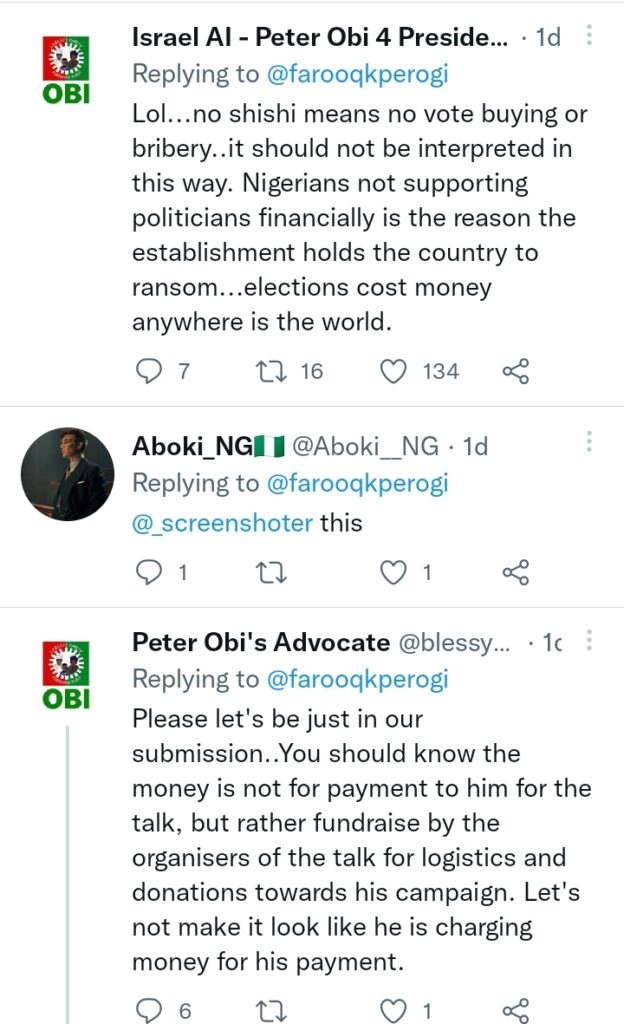624x1024 pixels.
Task: Retweet Peter Obi's Advocate tweet
Action: (269, 1011)
